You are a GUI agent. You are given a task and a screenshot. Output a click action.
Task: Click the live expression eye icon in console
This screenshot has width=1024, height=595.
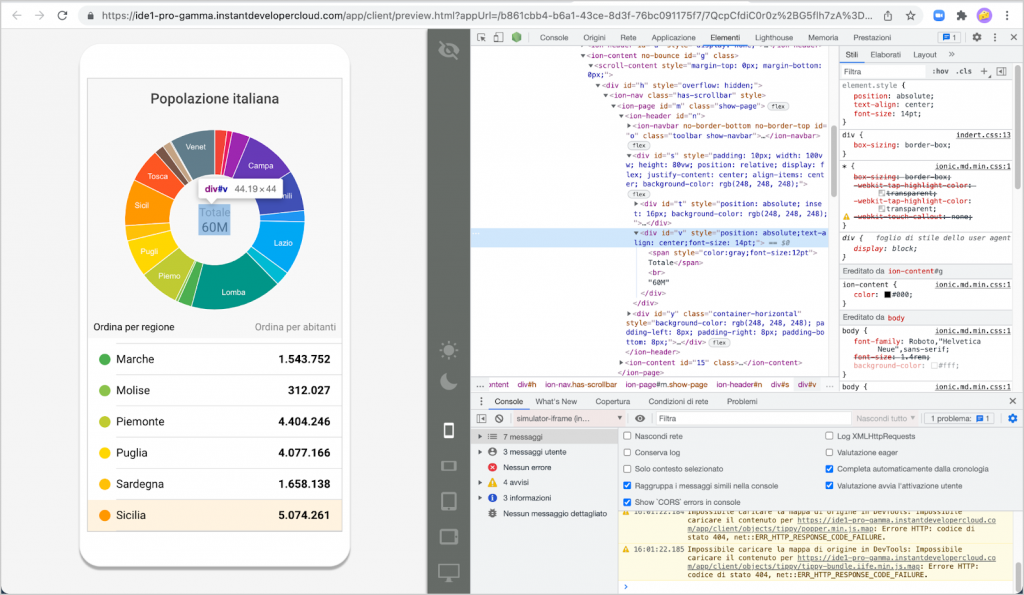(640, 418)
